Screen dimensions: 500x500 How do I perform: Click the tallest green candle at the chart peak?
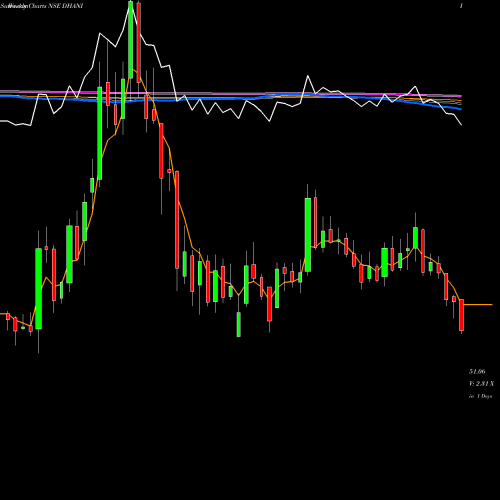click(131, 40)
